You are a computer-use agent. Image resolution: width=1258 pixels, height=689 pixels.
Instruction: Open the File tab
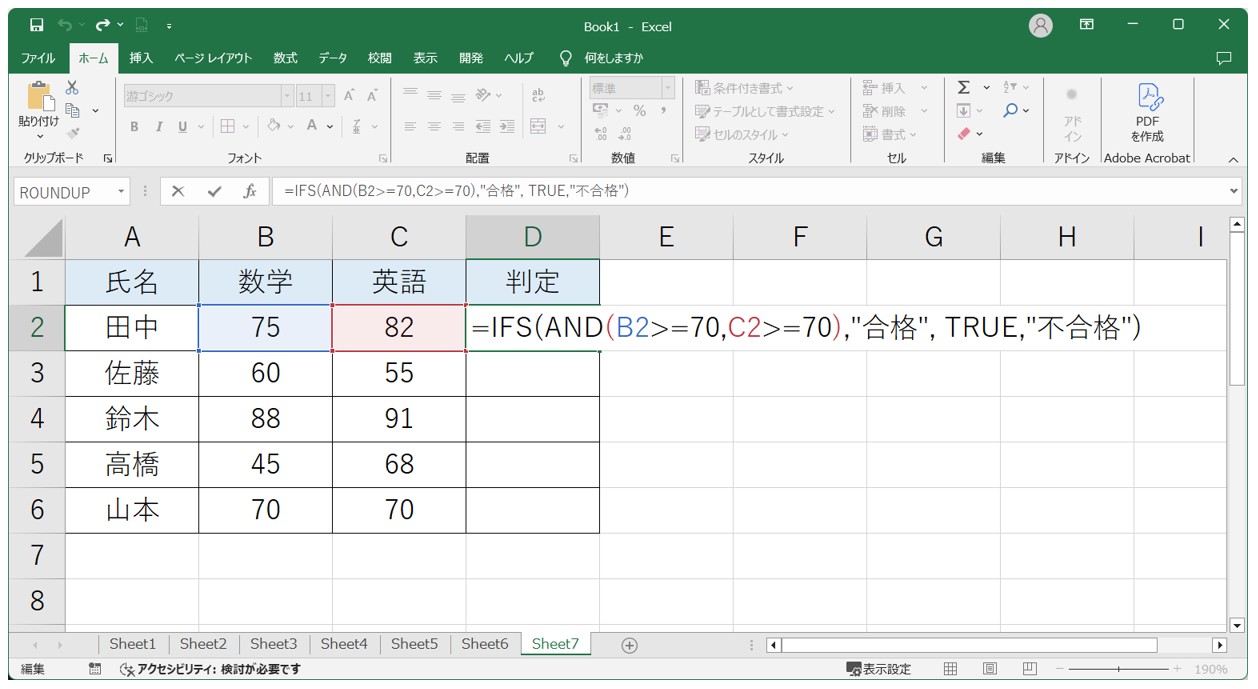point(38,58)
